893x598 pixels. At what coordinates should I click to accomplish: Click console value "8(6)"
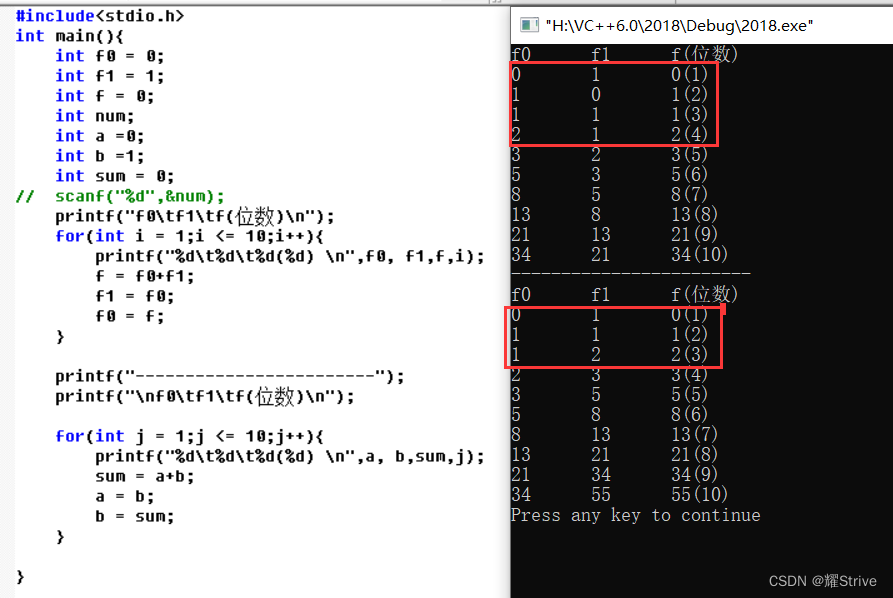tap(689, 414)
